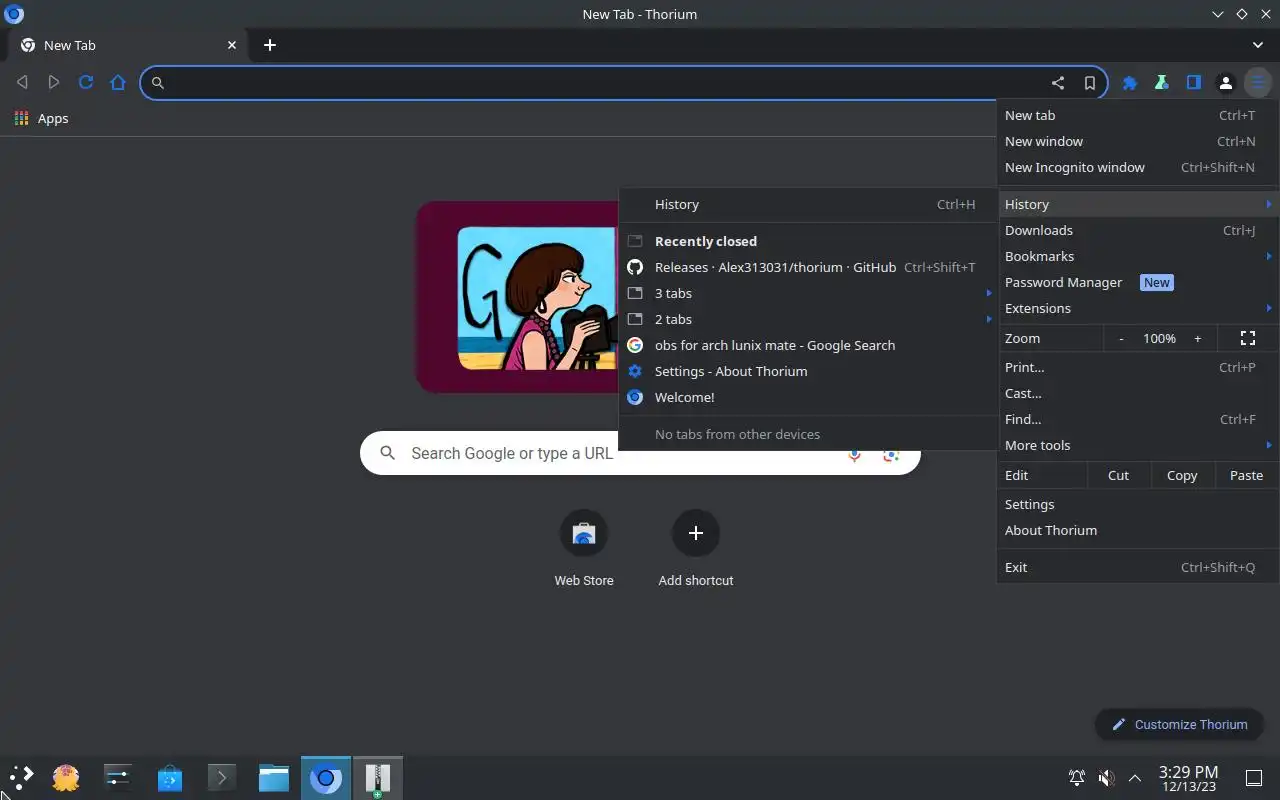Open Settings from the main menu

click(x=1138, y=504)
